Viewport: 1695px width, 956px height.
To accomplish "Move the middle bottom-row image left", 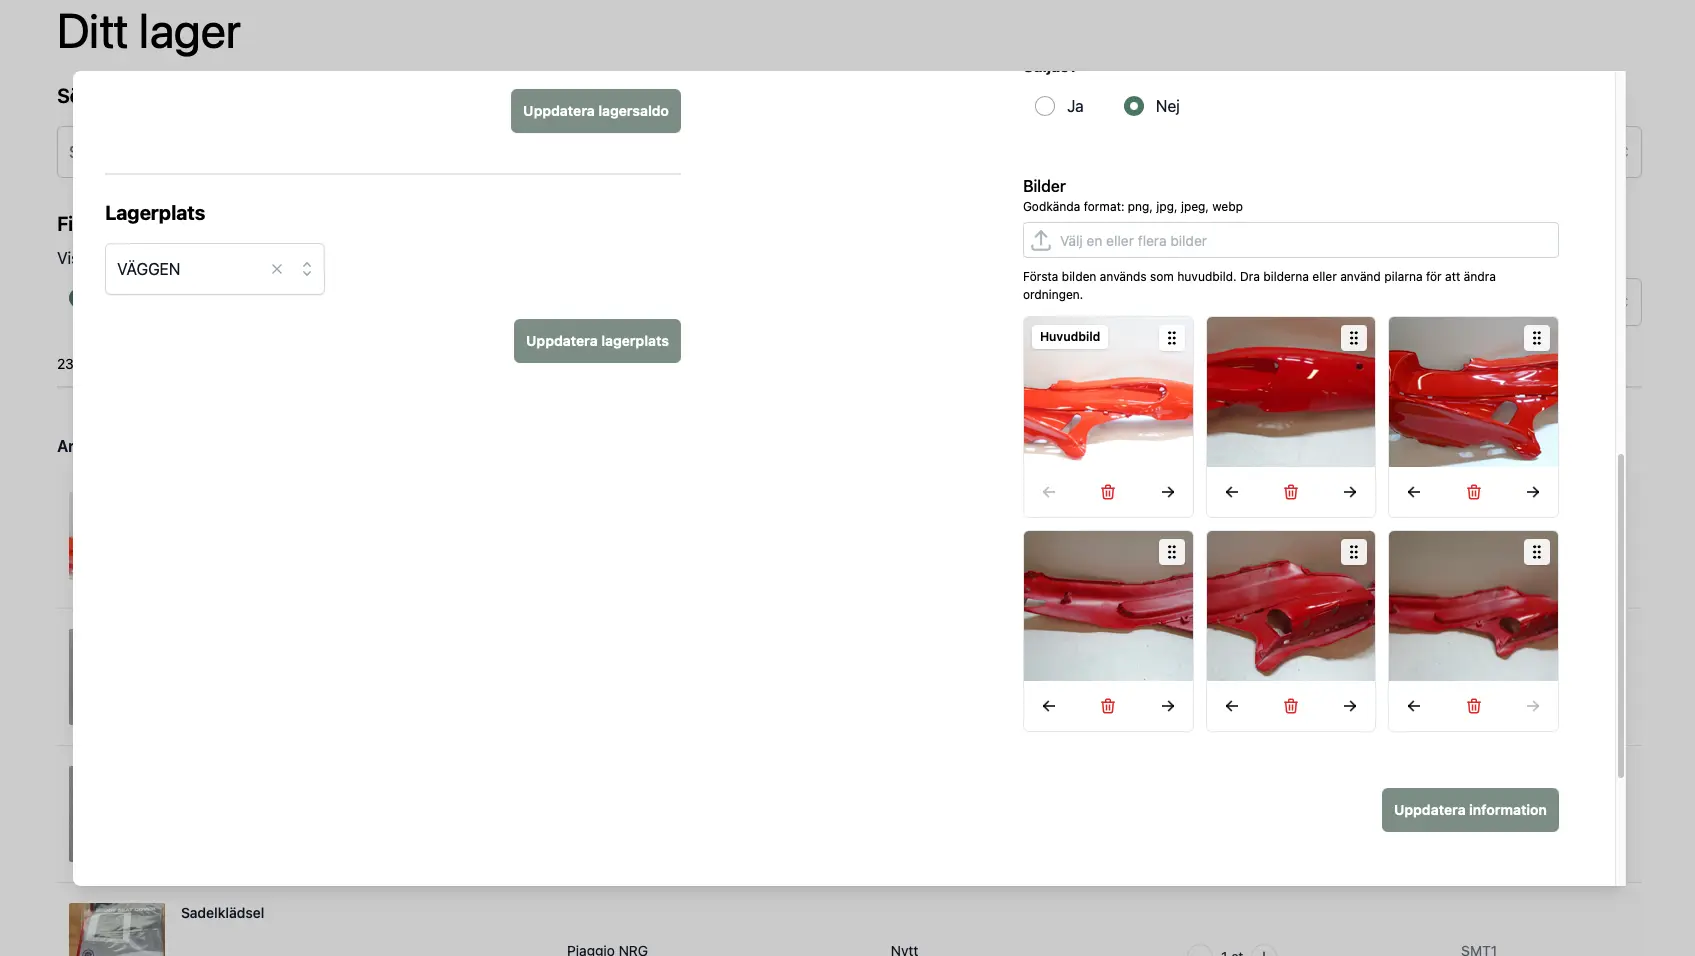I will 1232,706.
